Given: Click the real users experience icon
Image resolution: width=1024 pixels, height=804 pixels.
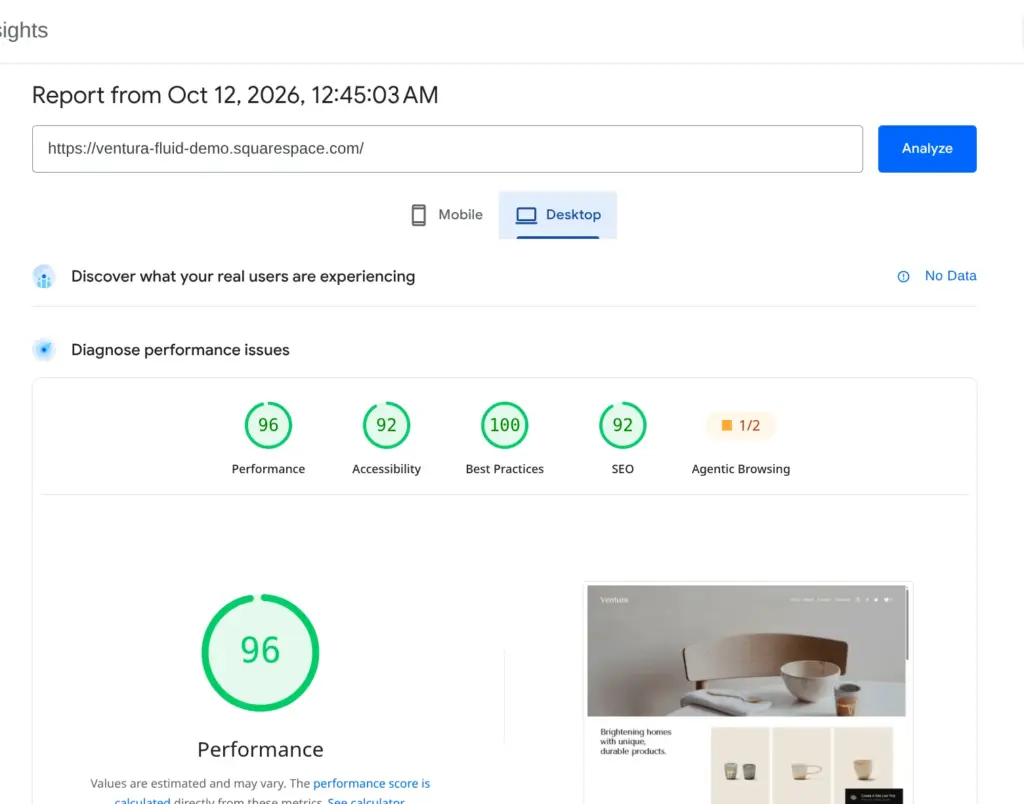Looking at the screenshot, I should pos(44,277).
